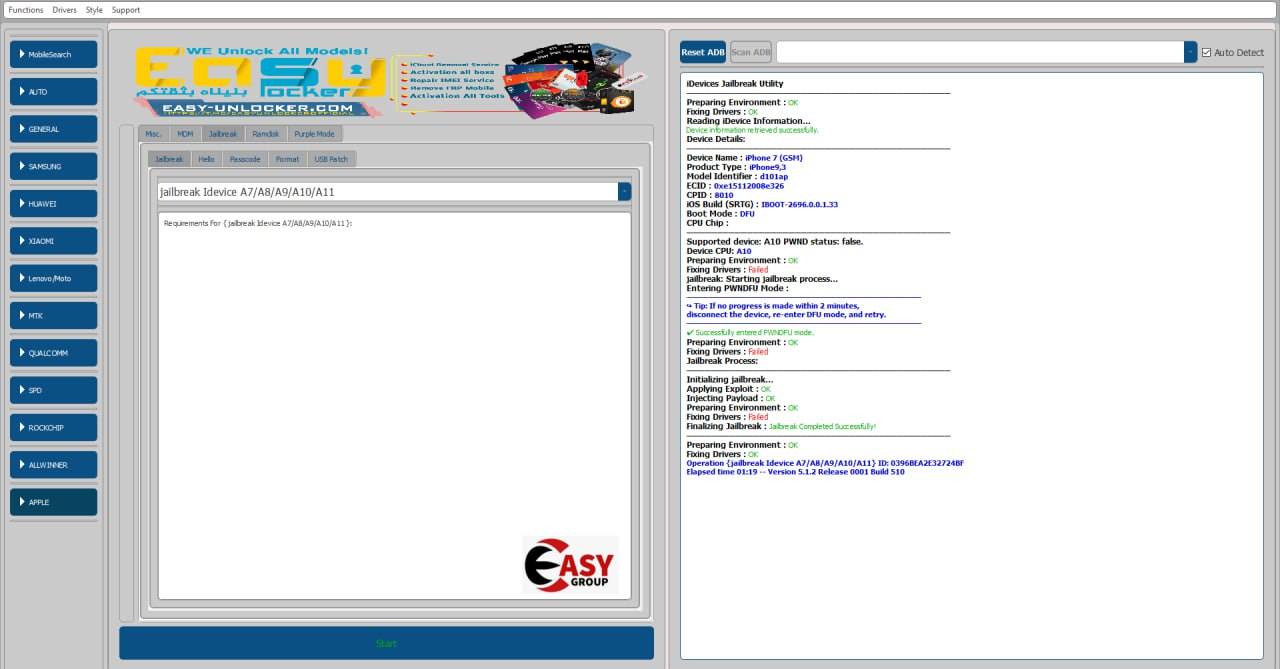
Task: Click the 'Injecting Payload : OK' line
Action: click(x=730, y=398)
